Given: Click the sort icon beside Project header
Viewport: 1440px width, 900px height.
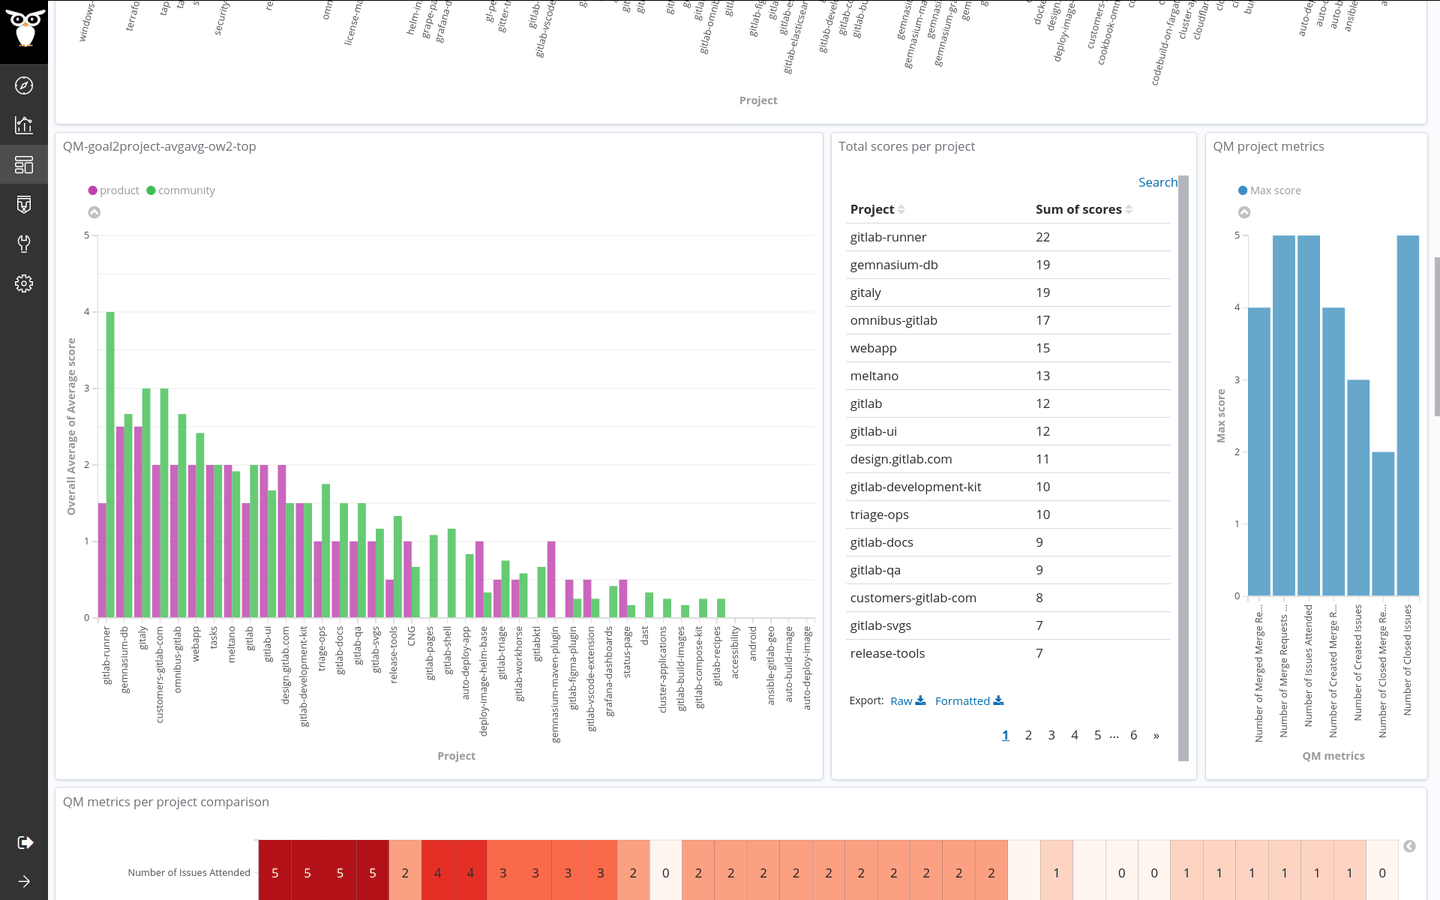Looking at the screenshot, I should (901, 209).
